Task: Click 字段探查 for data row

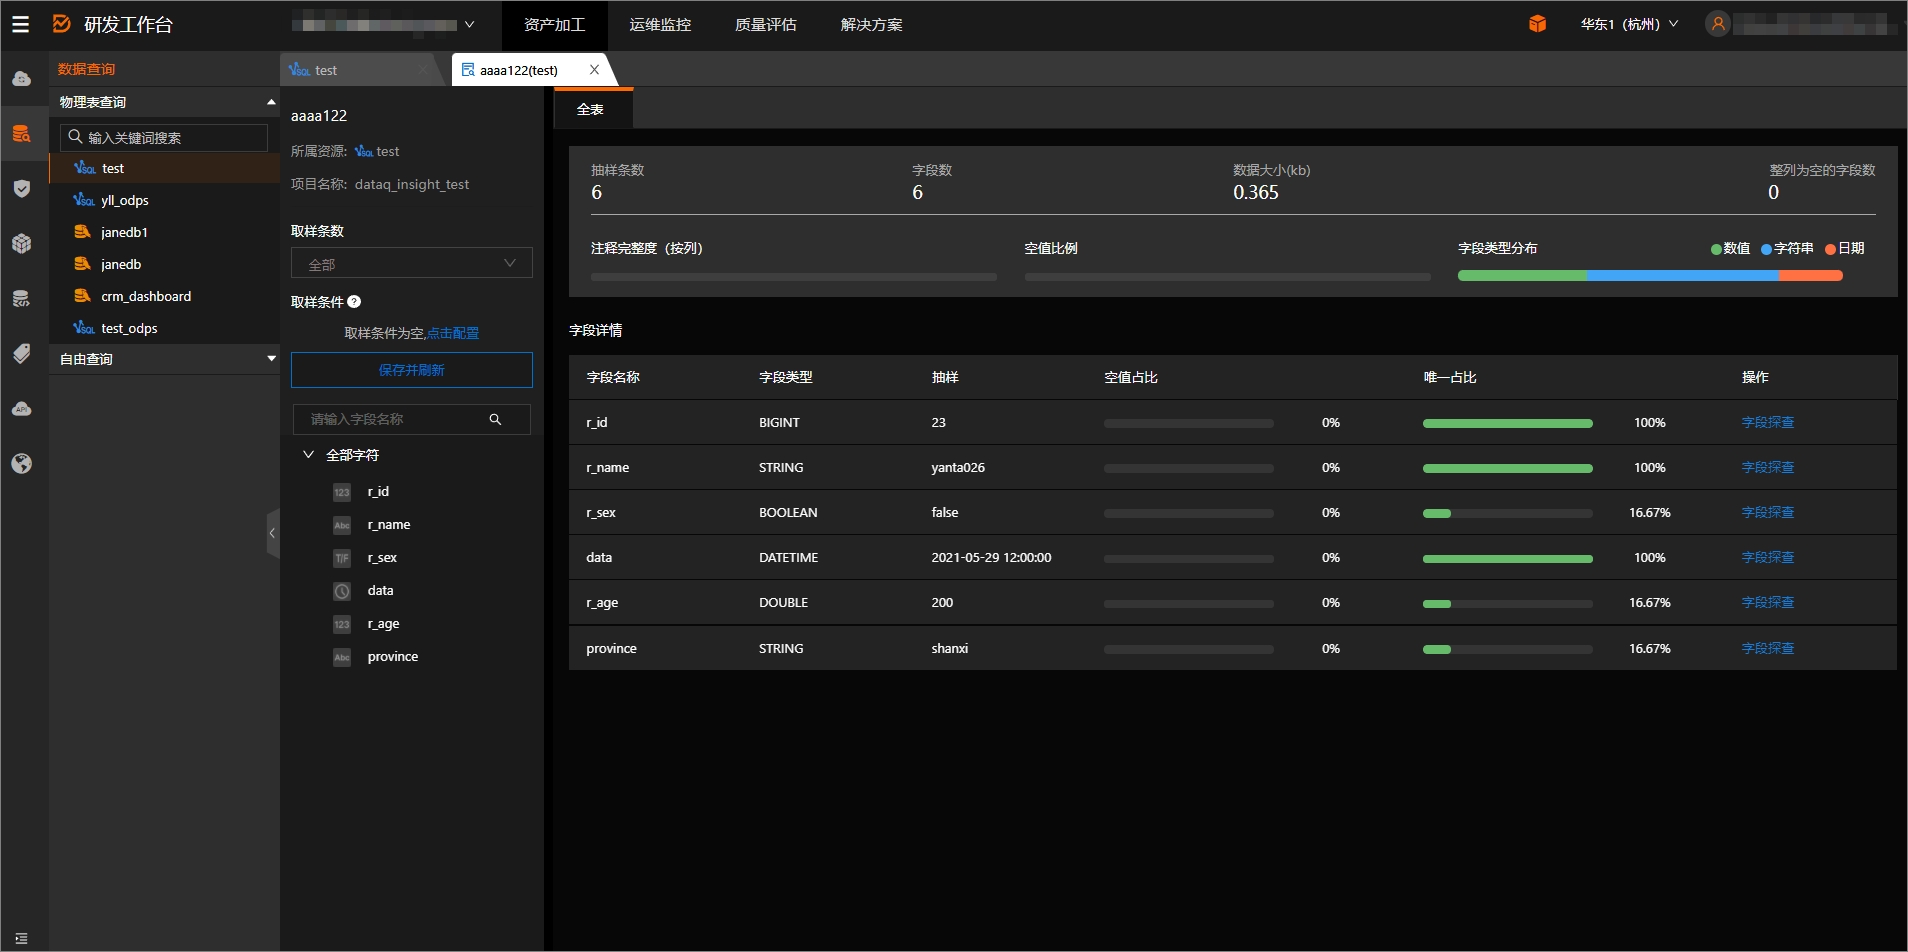Action: pos(1768,558)
